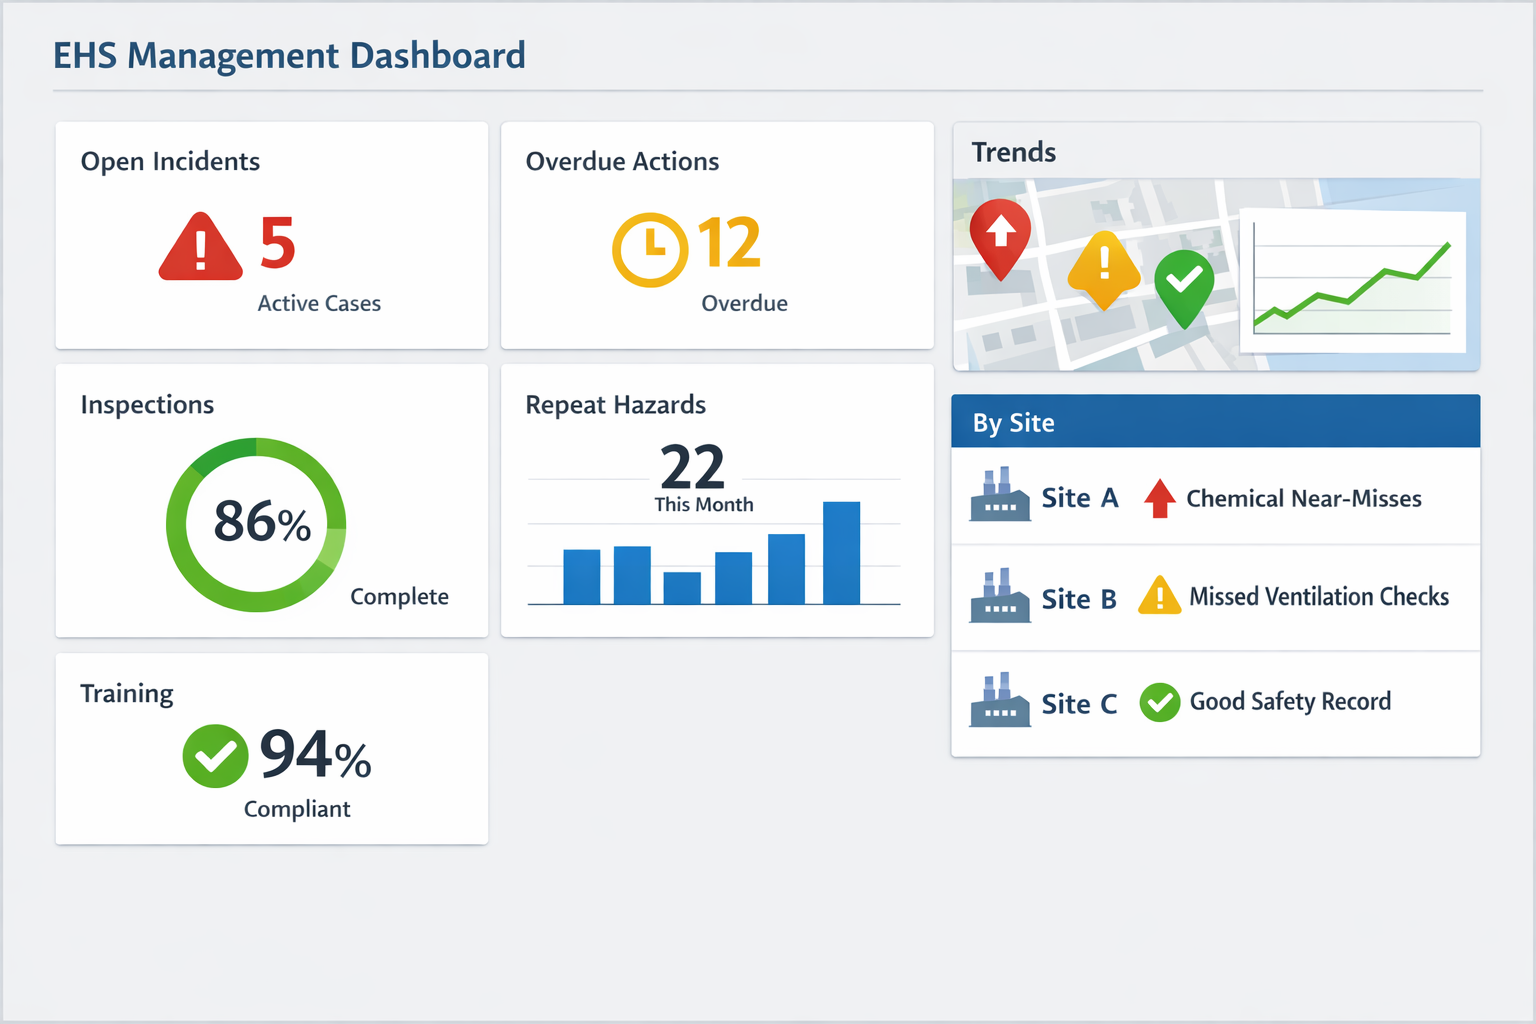Image resolution: width=1536 pixels, height=1024 pixels.
Task: Click the Good Safety Record label
Action: pyautogui.click(x=1290, y=702)
